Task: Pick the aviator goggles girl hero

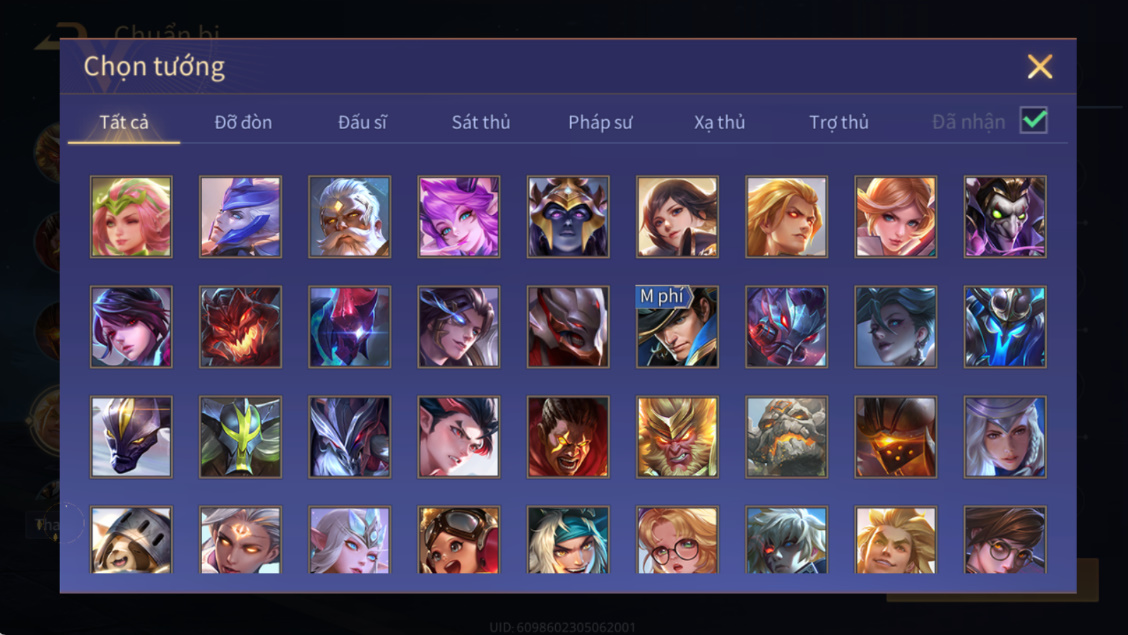Action: click(x=459, y=539)
